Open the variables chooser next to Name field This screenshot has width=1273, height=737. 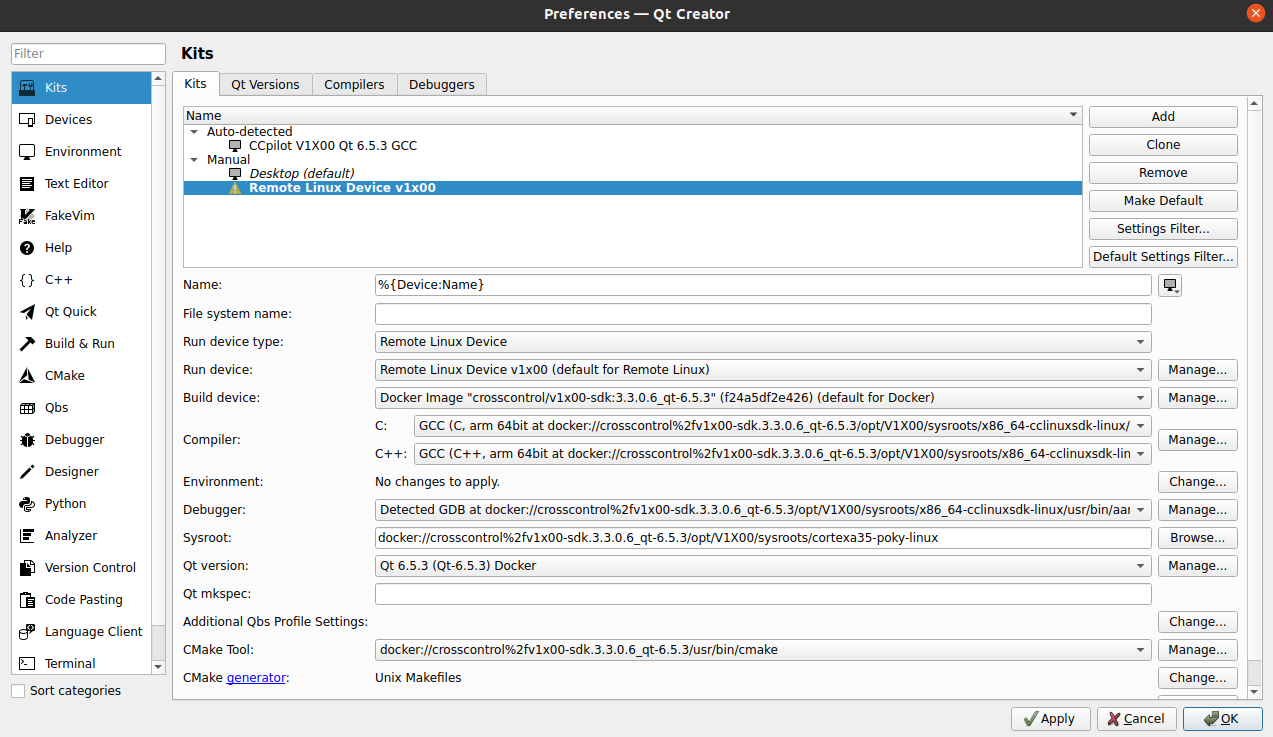(x=1169, y=284)
